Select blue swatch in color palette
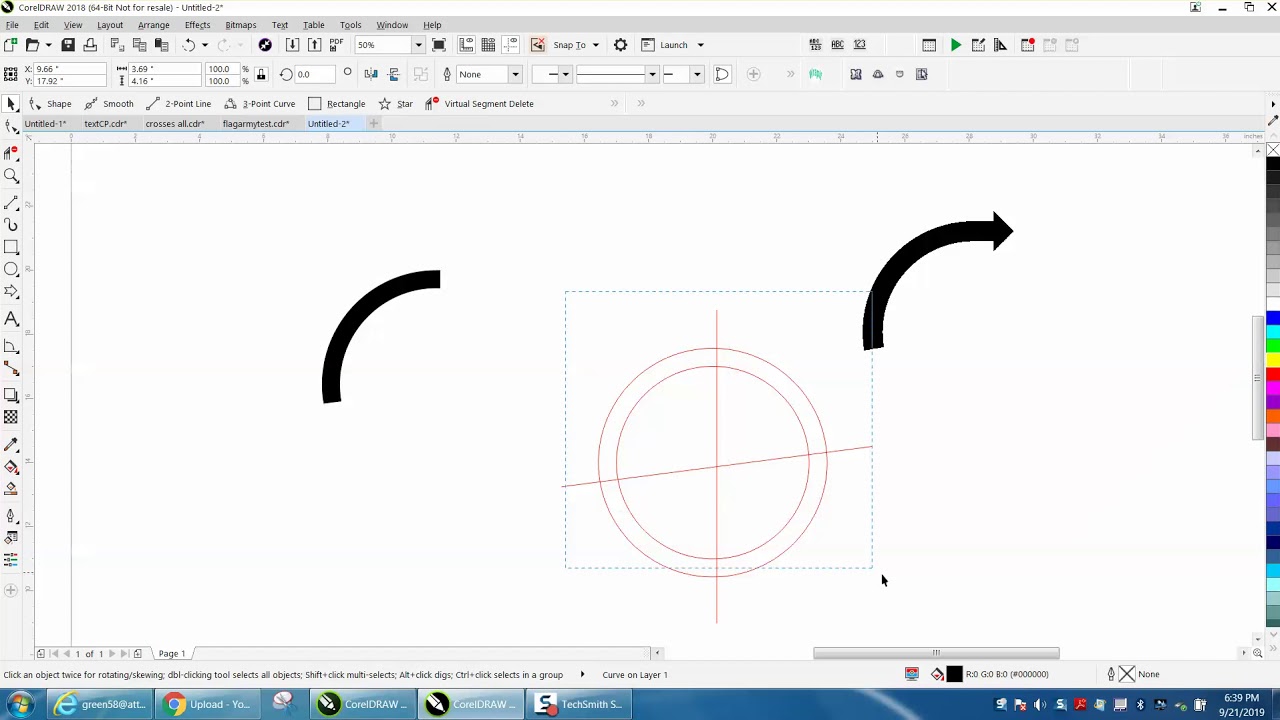The image size is (1280, 720). pos(1273,319)
